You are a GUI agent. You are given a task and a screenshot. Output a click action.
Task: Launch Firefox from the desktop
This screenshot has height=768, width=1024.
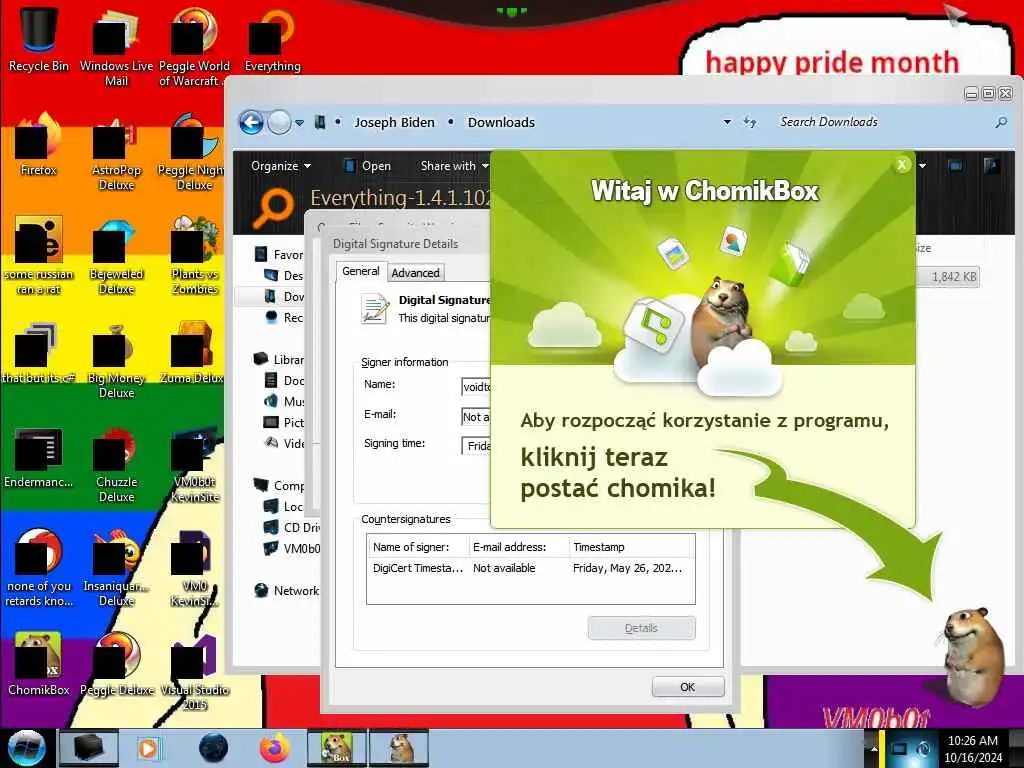(x=39, y=145)
